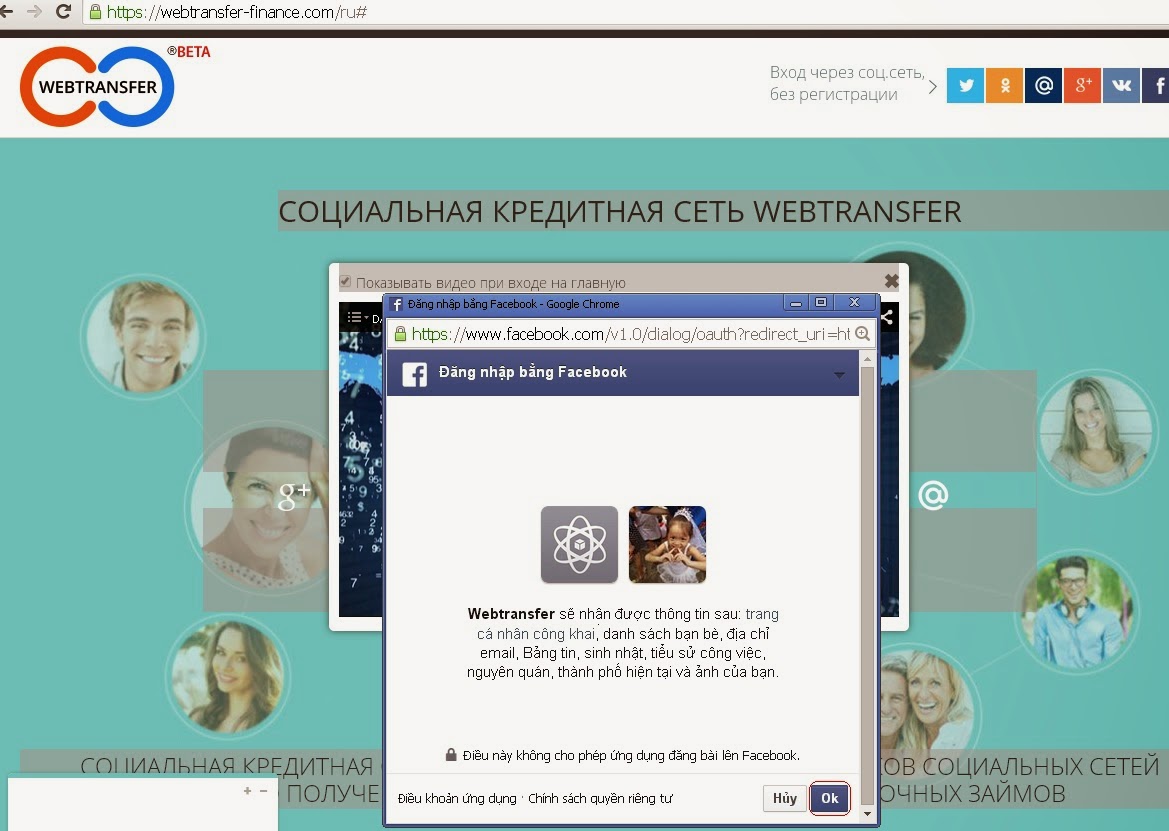Open 'Điều khoản ứng dụng' link
Viewport: 1169px width, 831px height.
click(x=457, y=798)
